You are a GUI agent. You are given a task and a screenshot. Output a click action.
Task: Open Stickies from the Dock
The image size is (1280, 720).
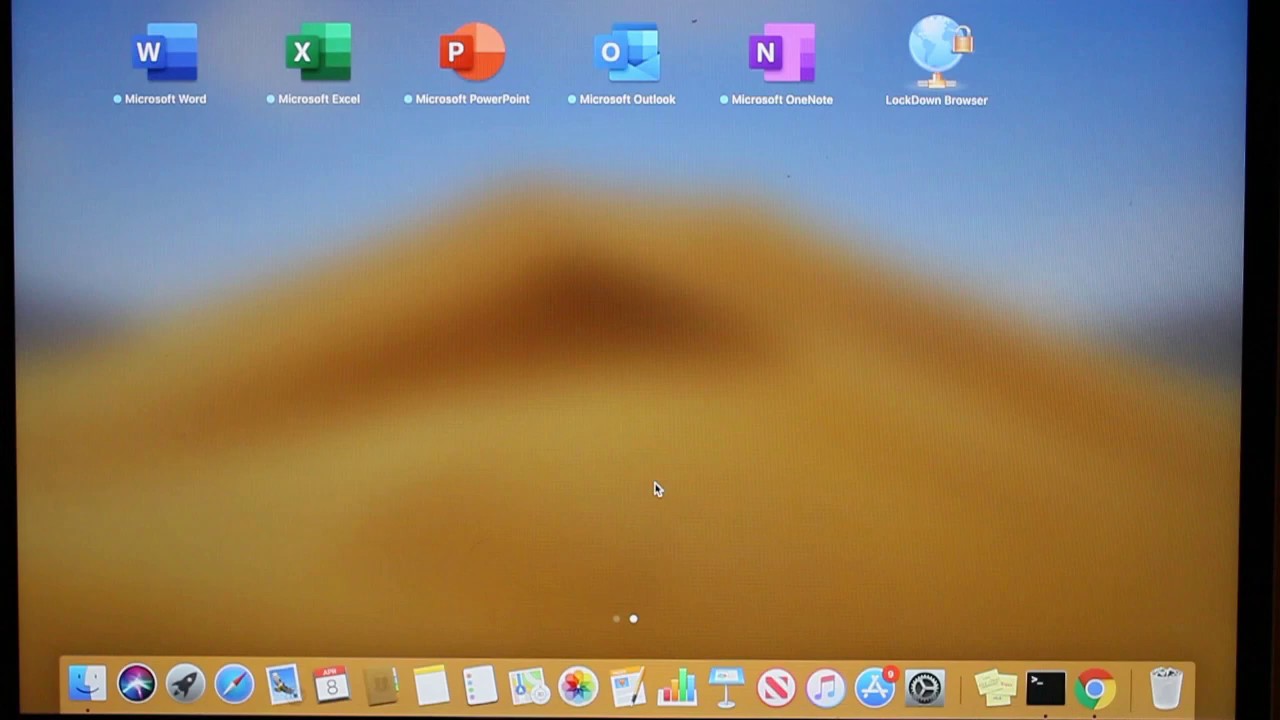pos(996,687)
